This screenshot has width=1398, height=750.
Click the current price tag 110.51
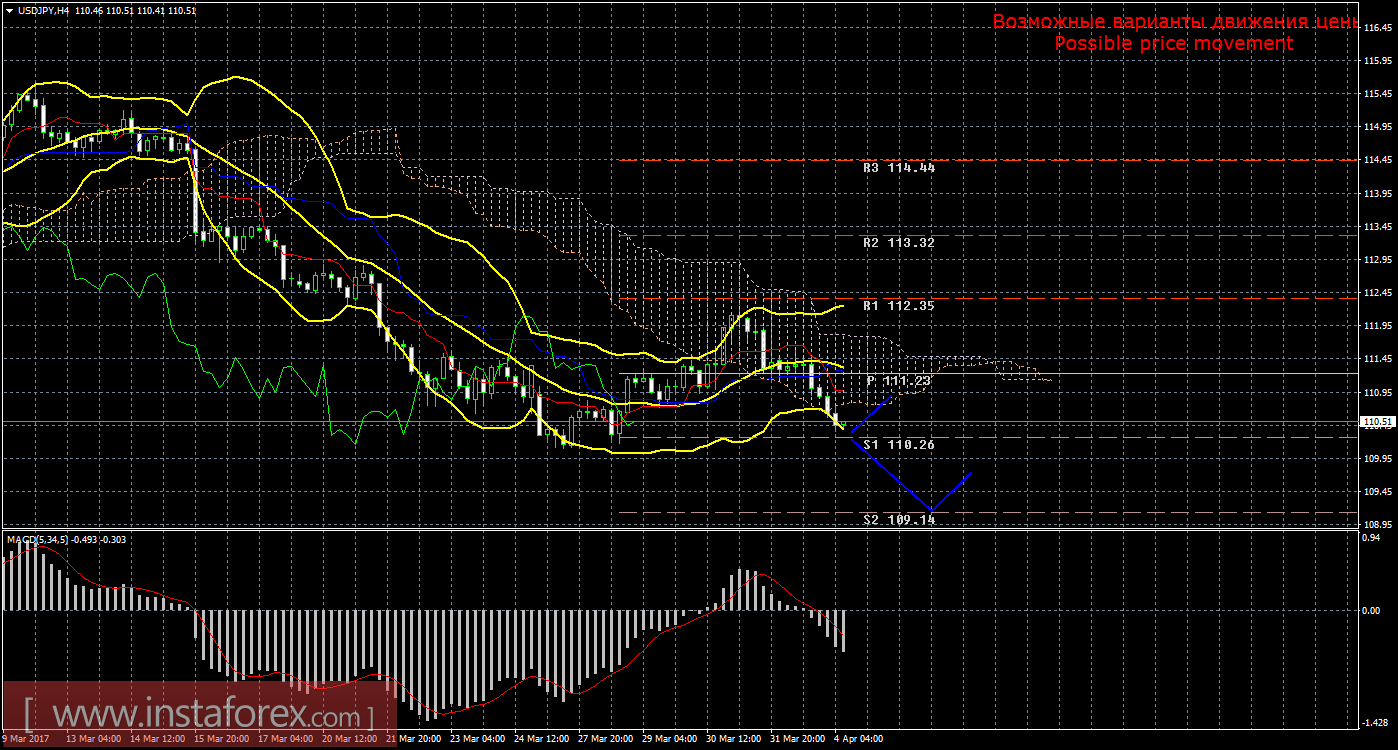pos(1379,423)
